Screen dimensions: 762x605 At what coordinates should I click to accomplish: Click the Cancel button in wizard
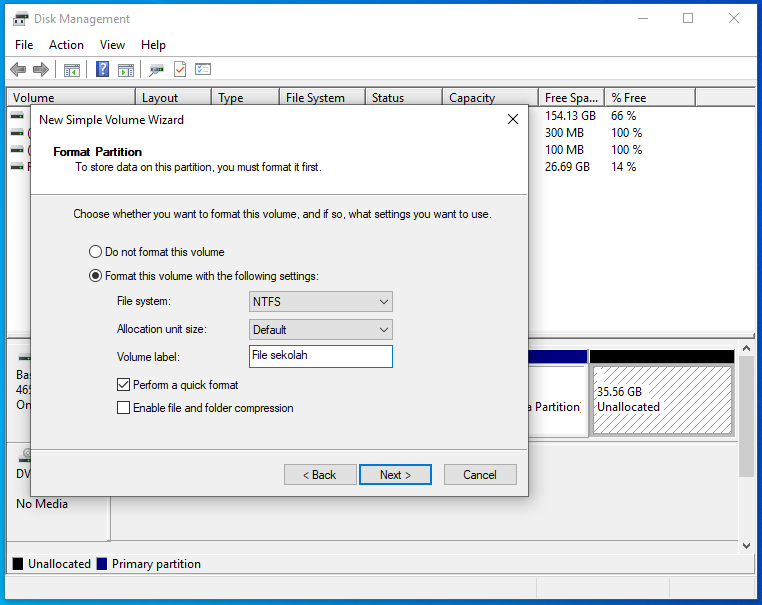(x=480, y=475)
